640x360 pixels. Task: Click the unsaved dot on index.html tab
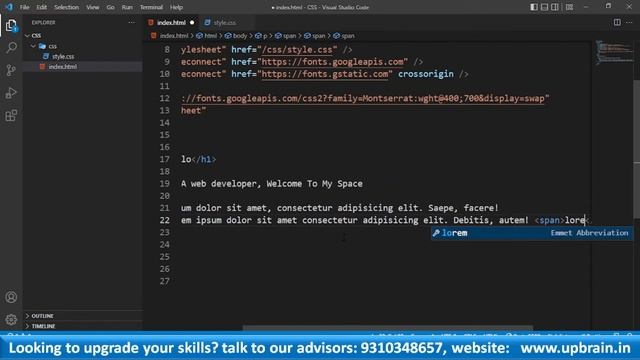tap(192, 22)
